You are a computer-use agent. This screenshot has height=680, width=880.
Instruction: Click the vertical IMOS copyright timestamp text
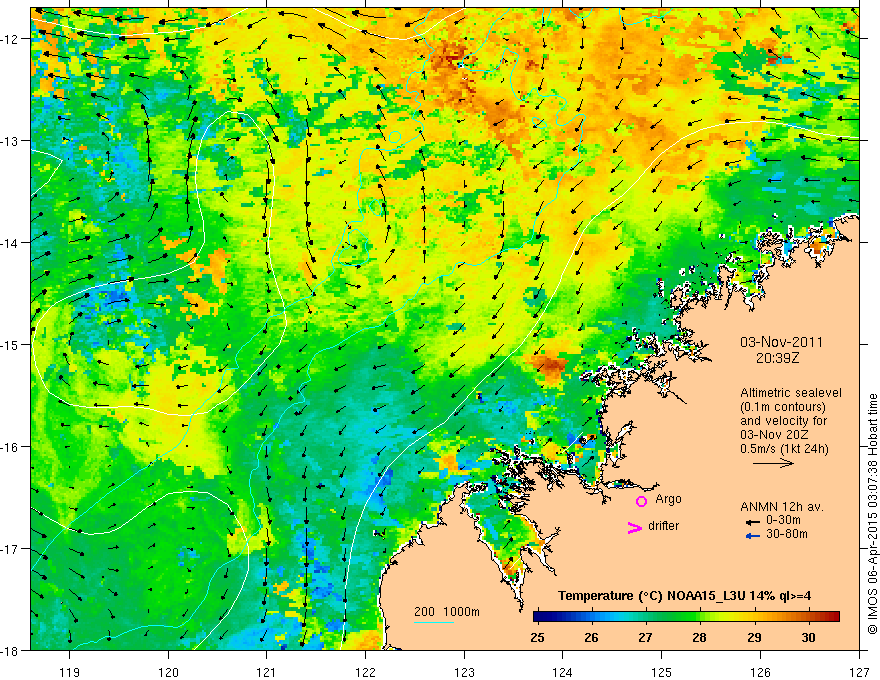(872, 514)
